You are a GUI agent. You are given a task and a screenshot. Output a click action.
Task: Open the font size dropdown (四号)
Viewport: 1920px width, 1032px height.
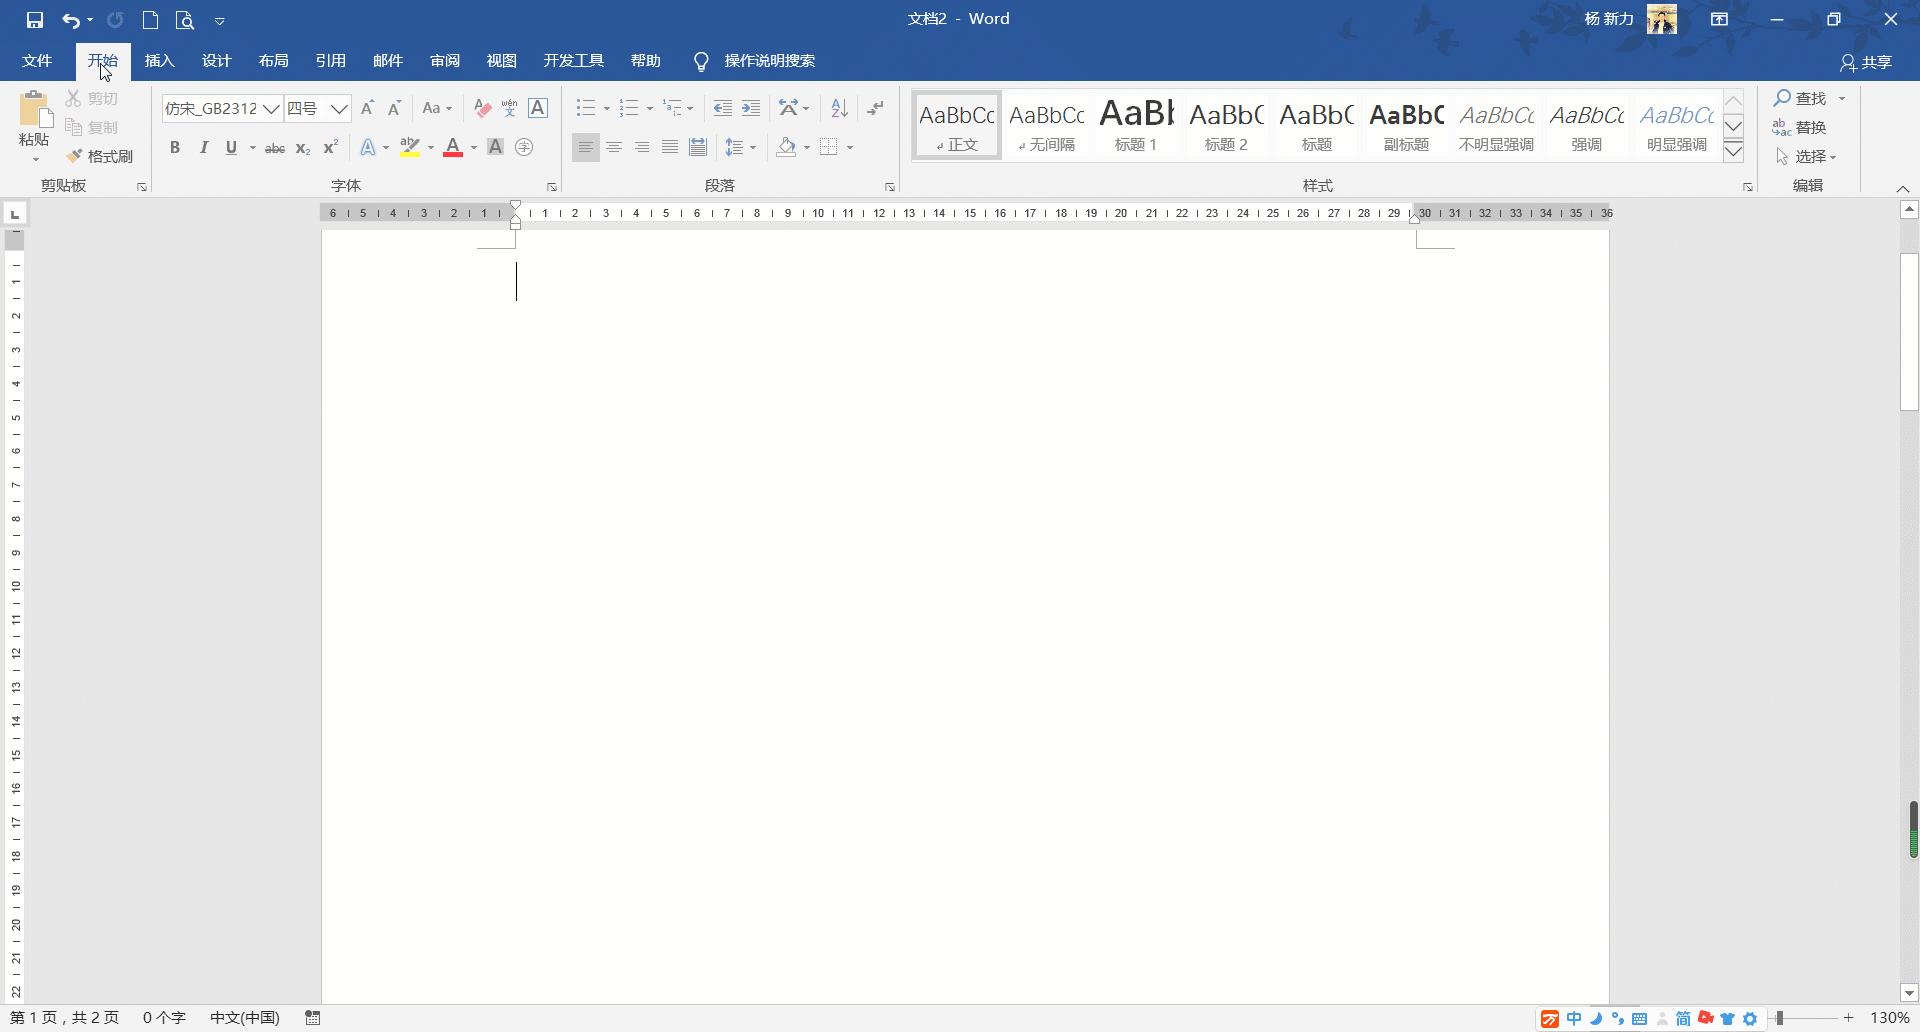tap(339, 109)
